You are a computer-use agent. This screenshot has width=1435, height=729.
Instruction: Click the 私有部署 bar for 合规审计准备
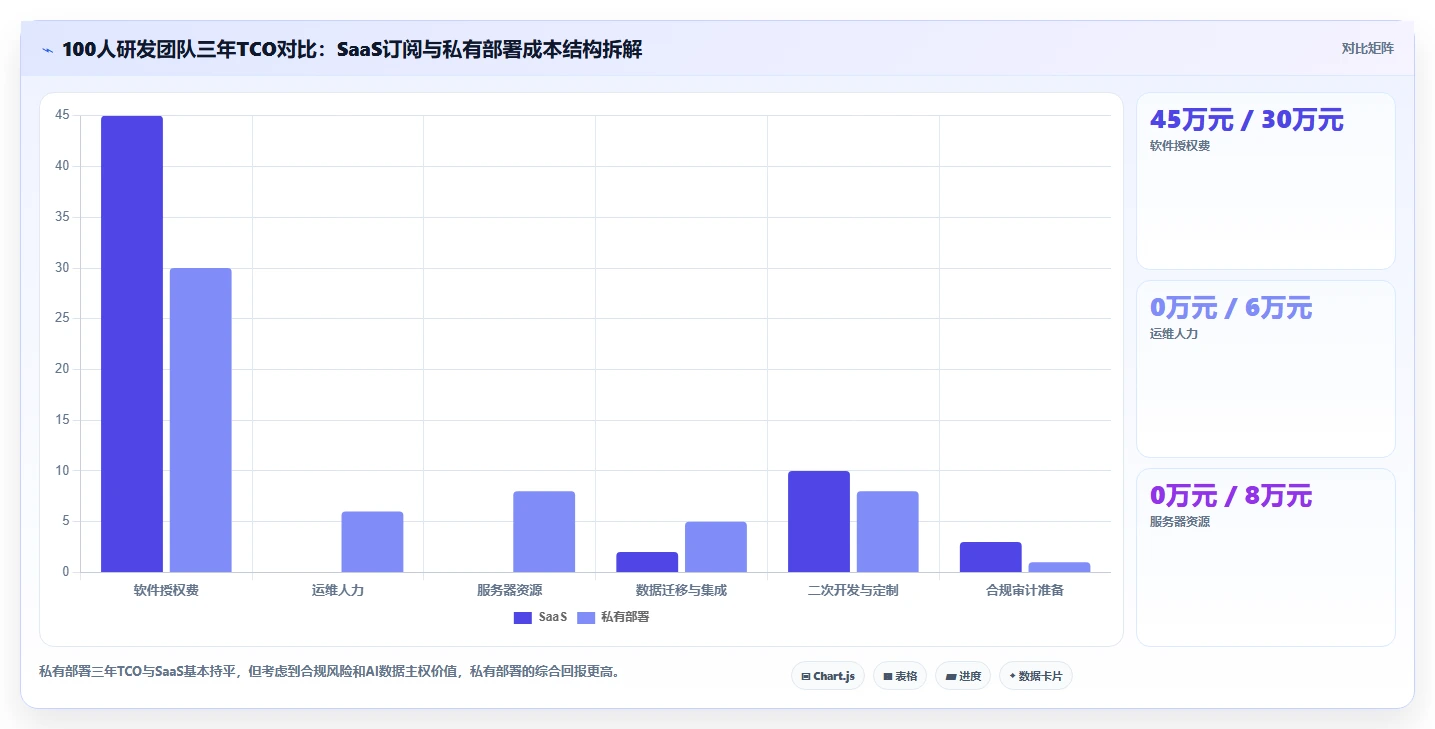(x=1060, y=567)
